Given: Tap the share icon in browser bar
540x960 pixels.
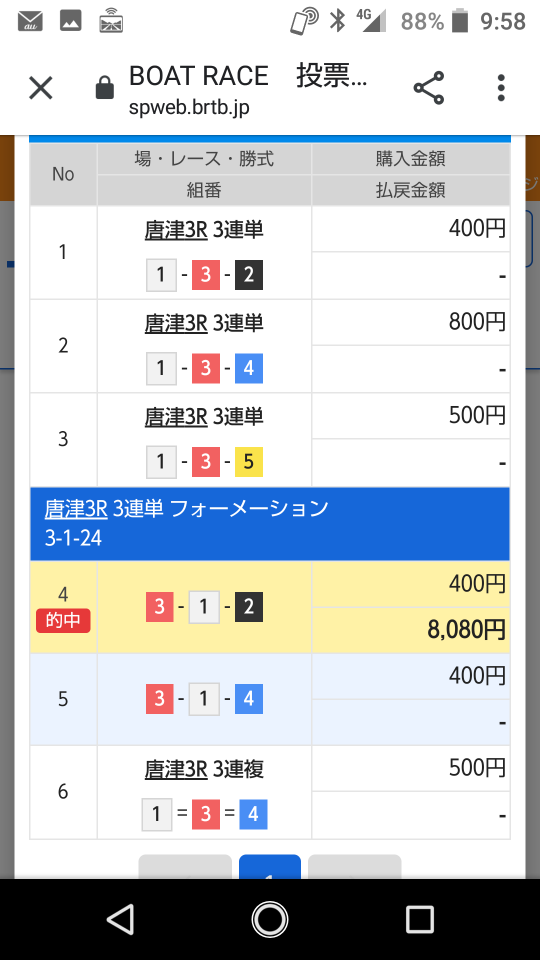Looking at the screenshot, I should (429, 88).
